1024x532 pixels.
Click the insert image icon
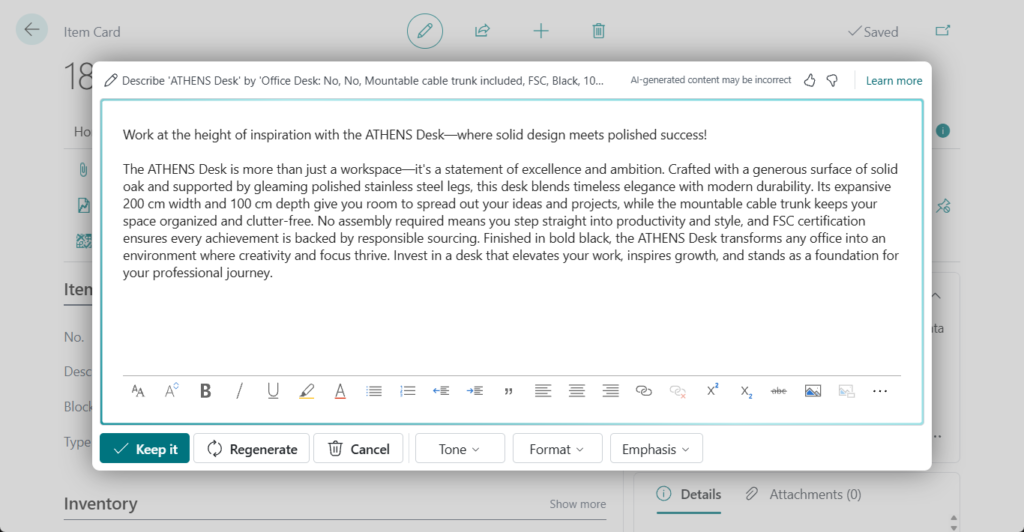click(812, 391)
